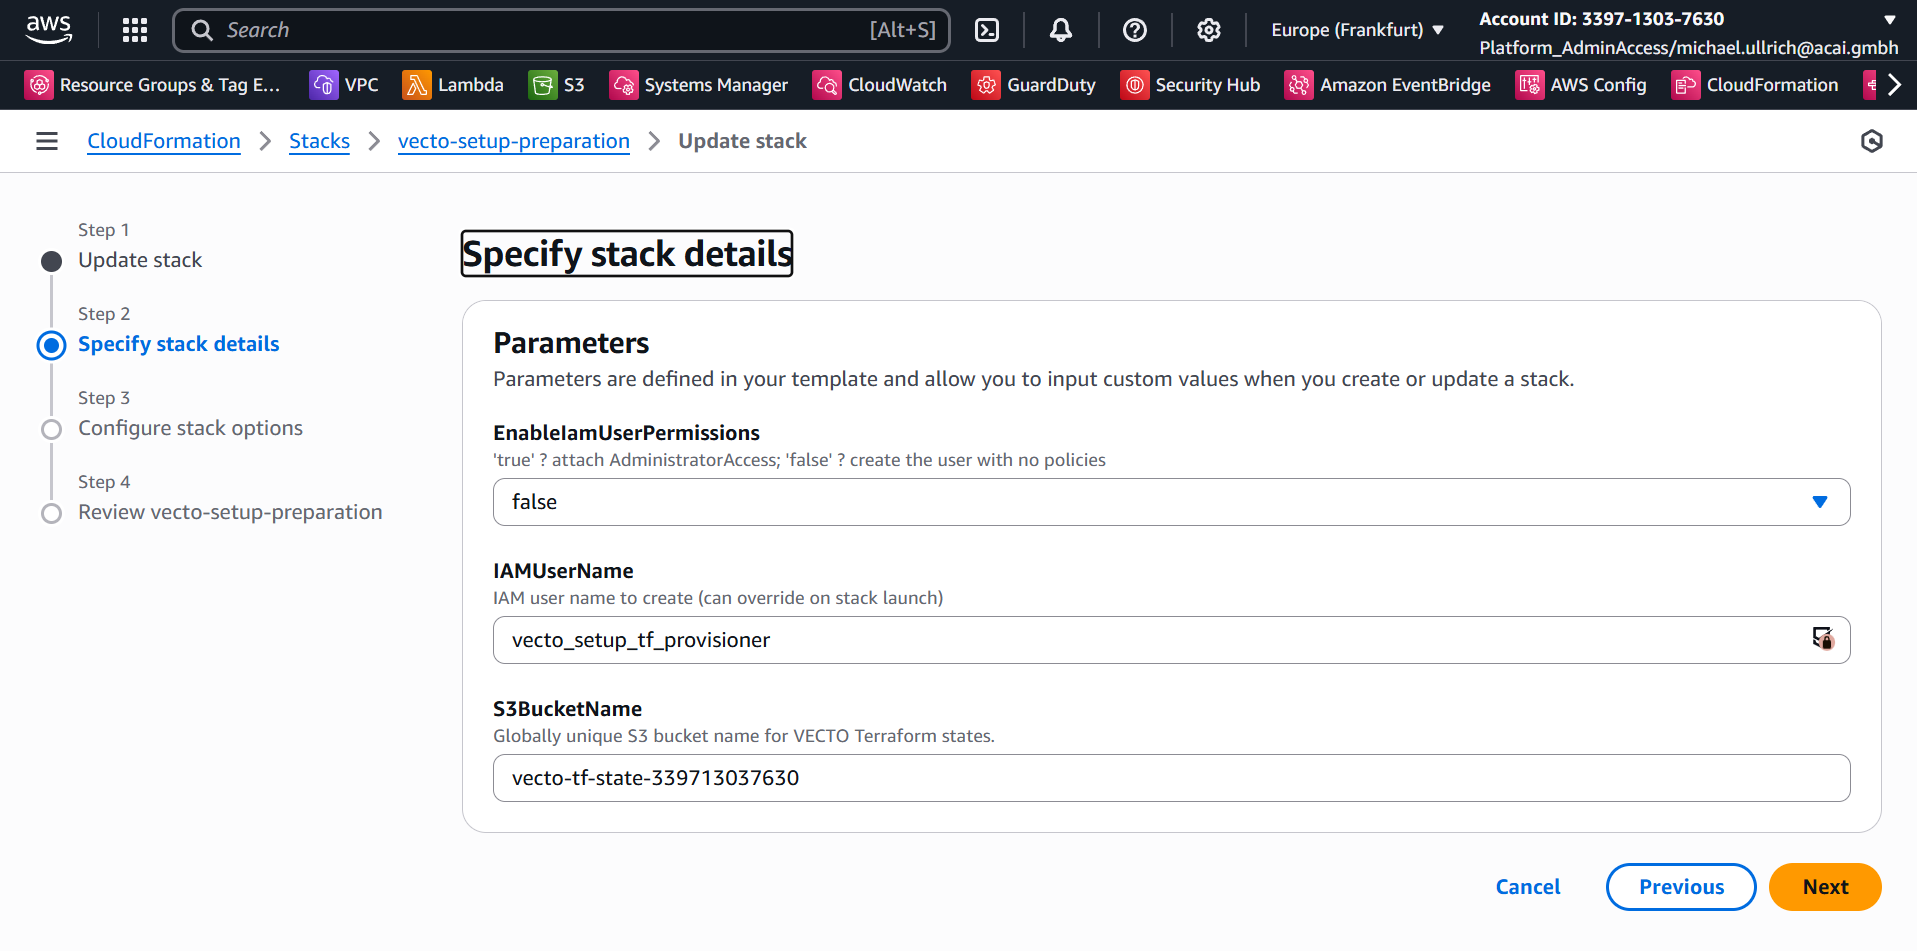Show more favorites with right chevron
Image resolution: width=1917 pixels, height=951 pixels.
tap(1894, 85)
